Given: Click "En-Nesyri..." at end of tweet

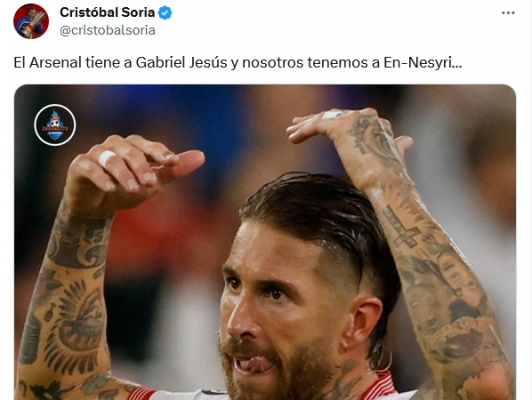Looking at the screenshot, I should [x=423, y=63].
